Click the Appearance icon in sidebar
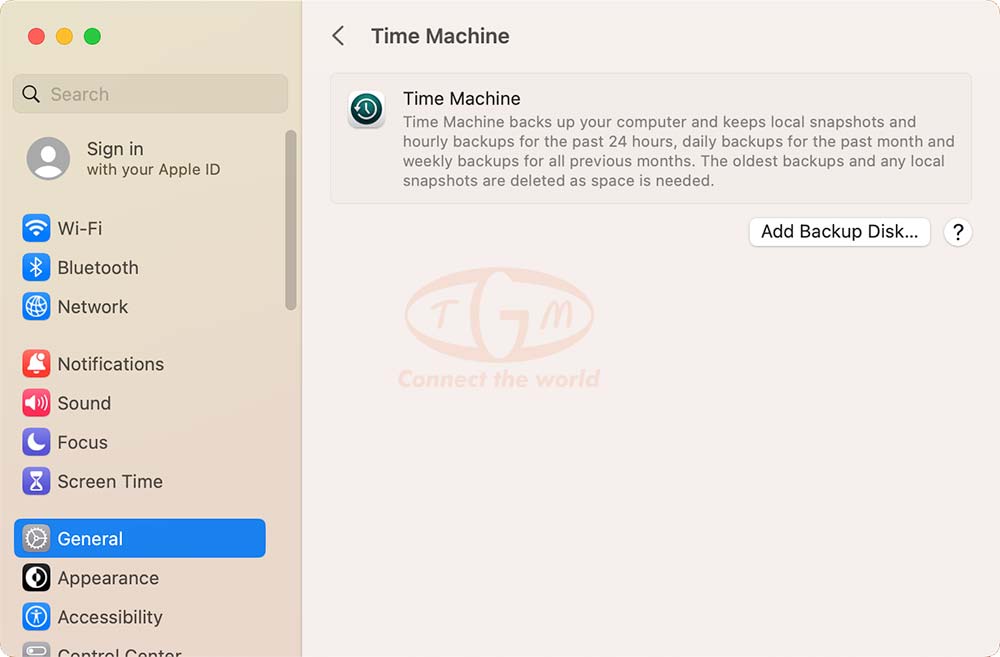Screen dimensions: 1000x657 pos(36,578)
